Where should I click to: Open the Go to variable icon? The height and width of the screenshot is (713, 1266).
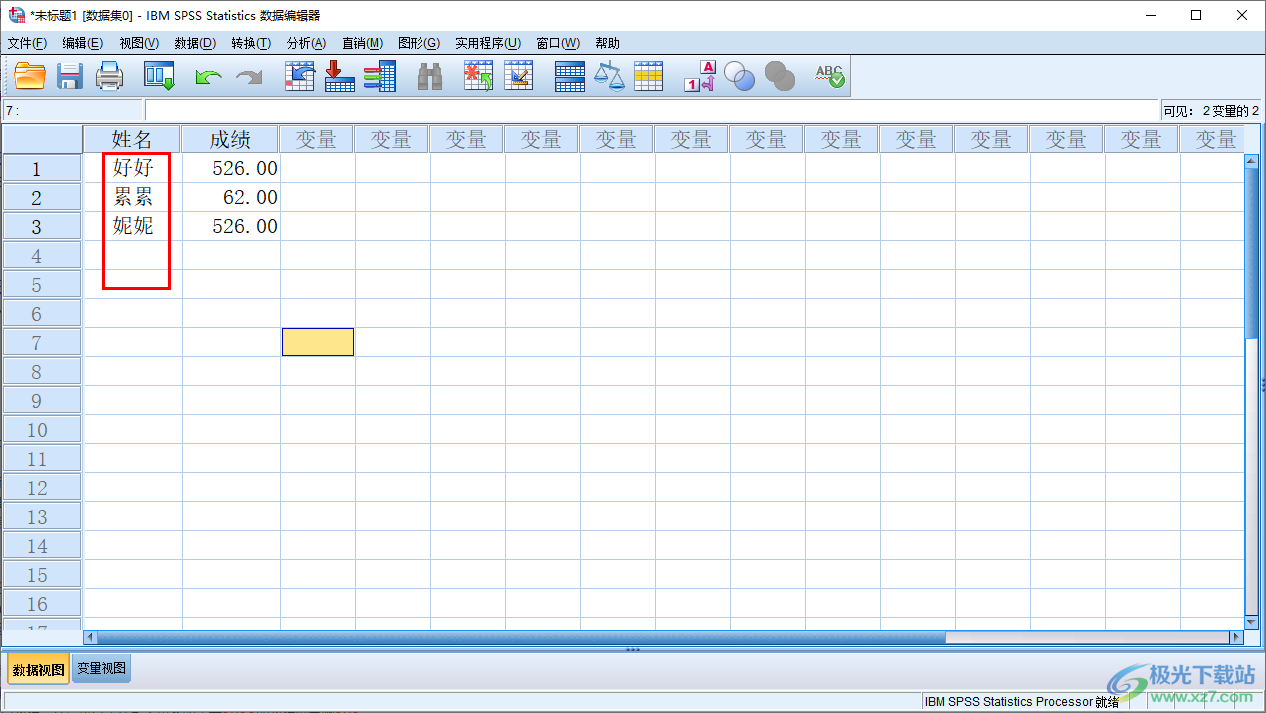(x=340, y=76)
